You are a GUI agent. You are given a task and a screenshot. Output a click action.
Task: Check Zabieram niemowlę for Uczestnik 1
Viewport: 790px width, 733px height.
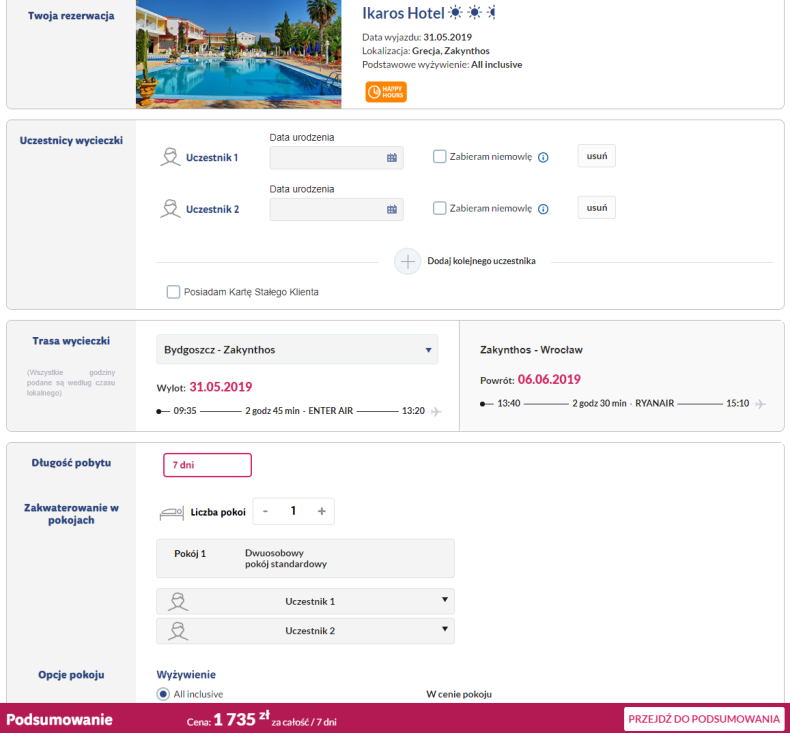[439, 157]
